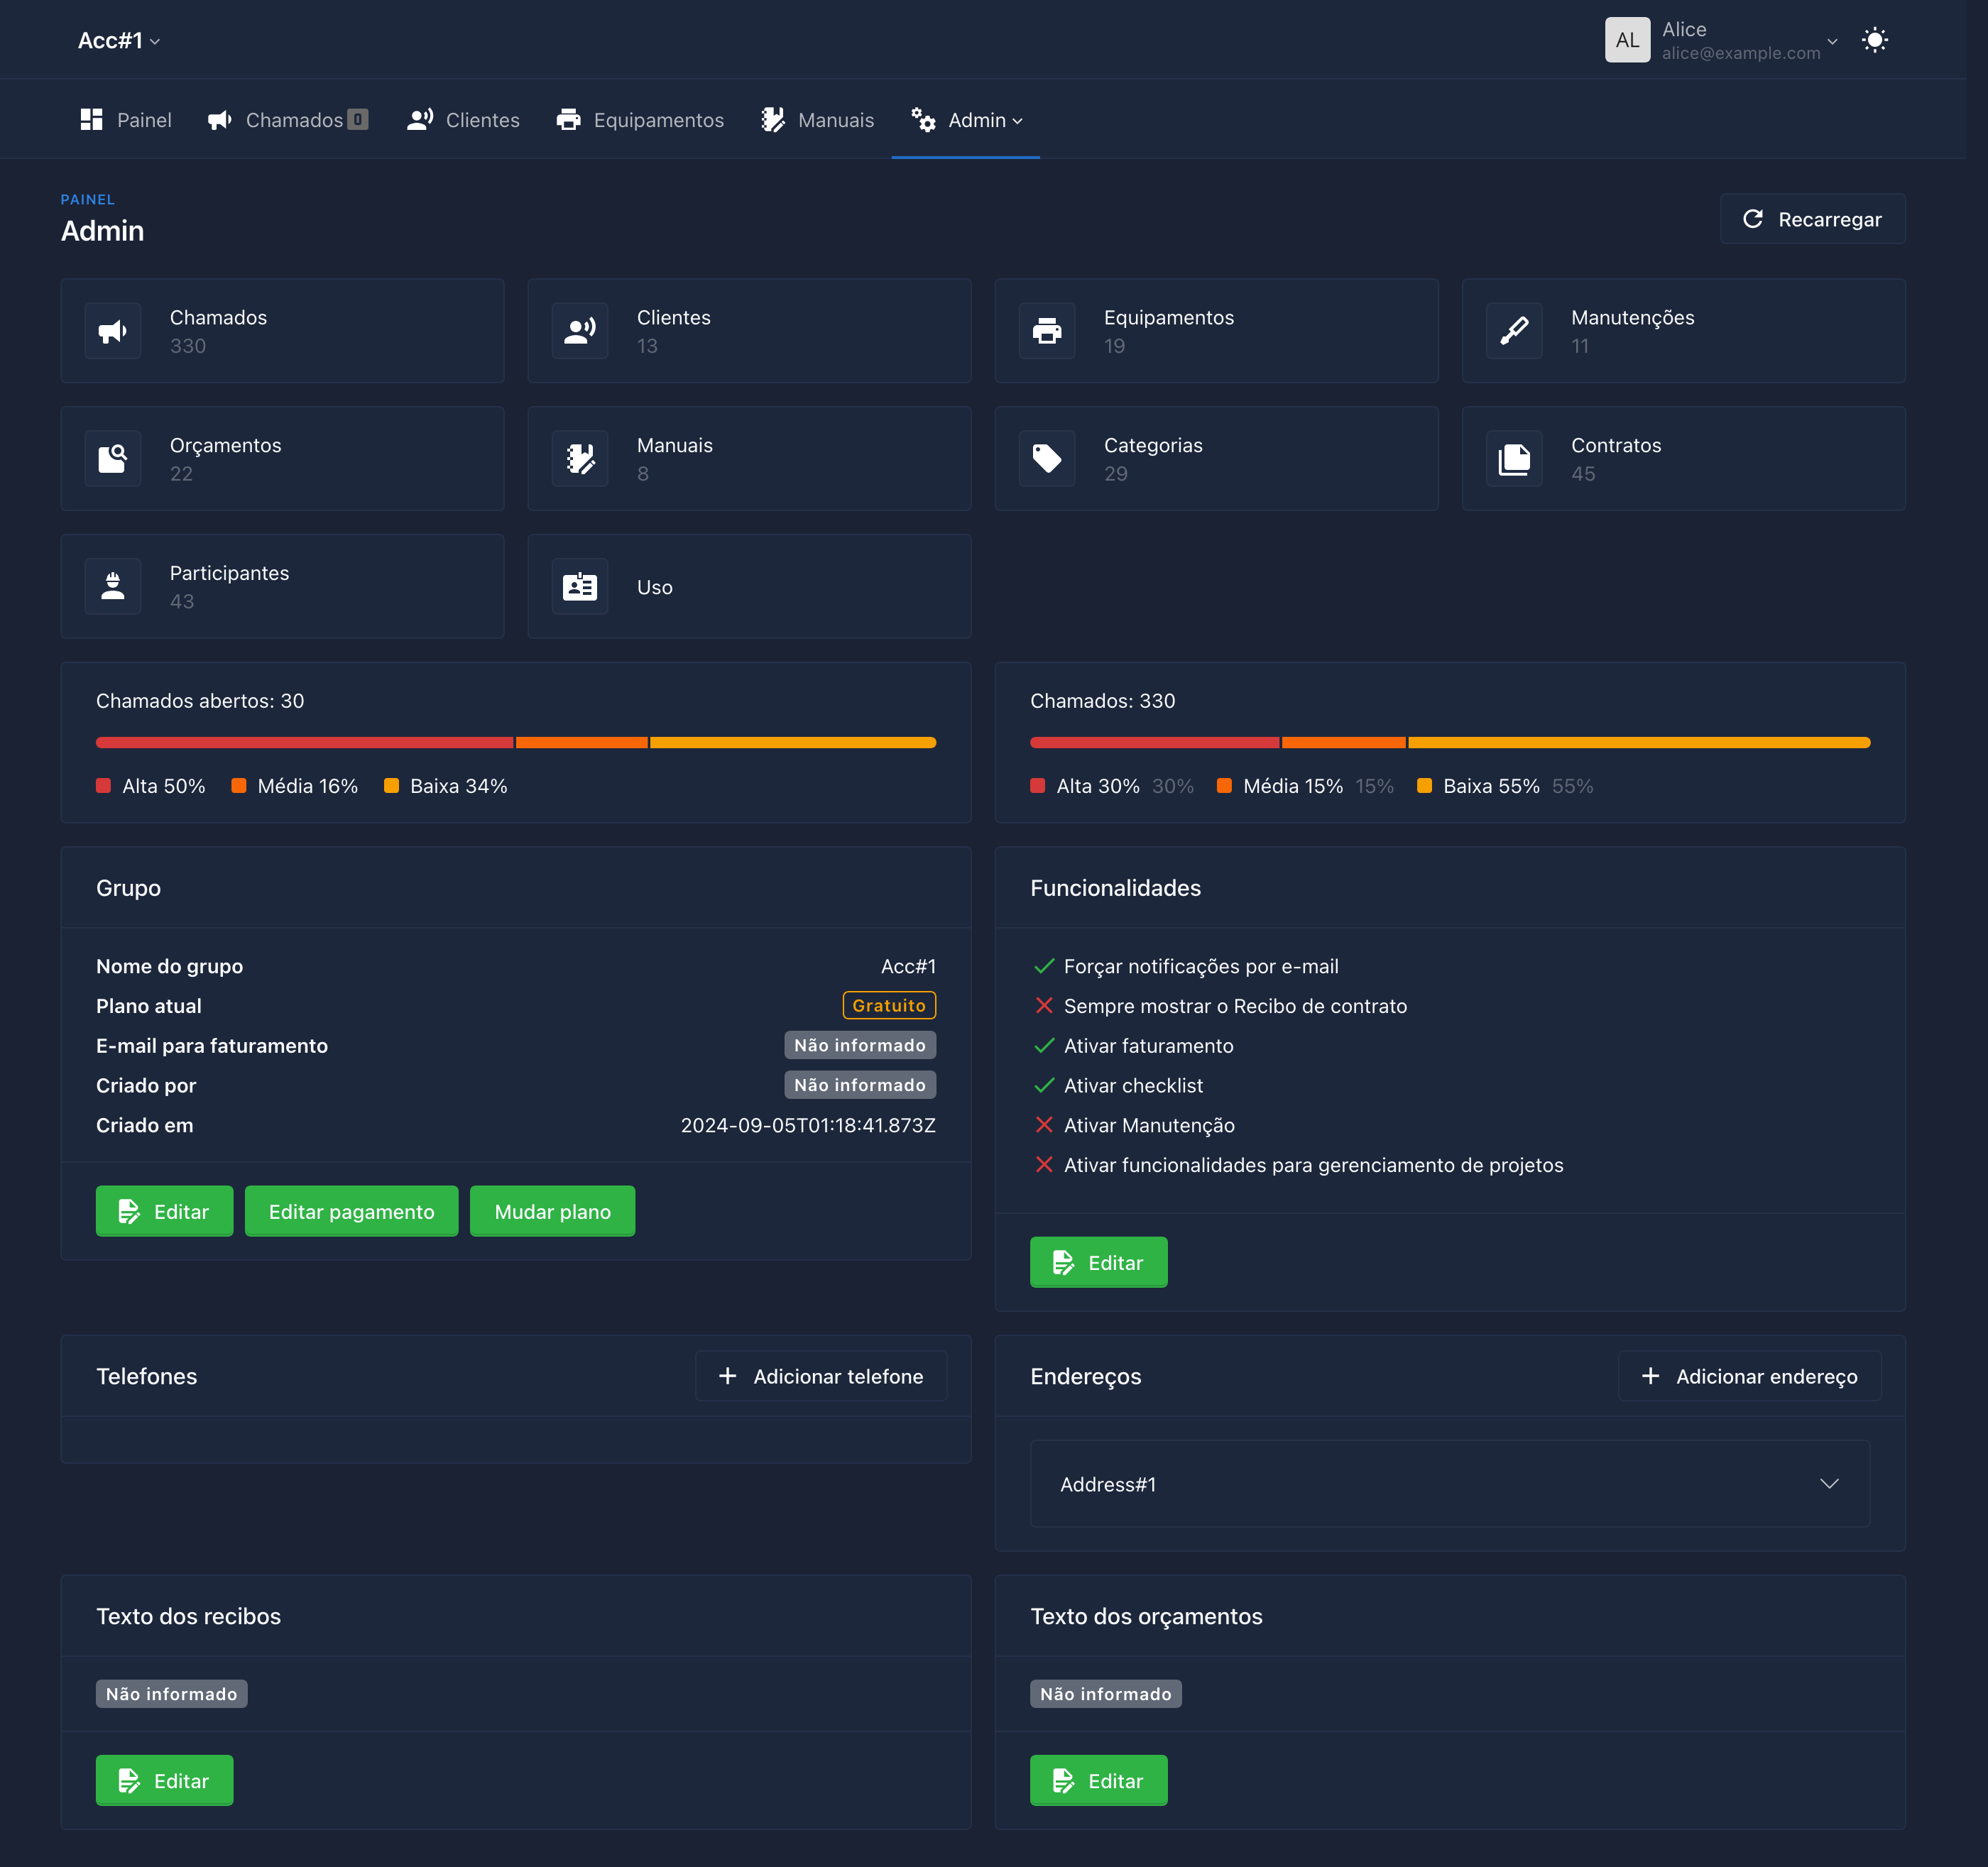Click the Adicionar telefone button
Screen dimensions: 1988x1867
click(x=821, y=1376)
